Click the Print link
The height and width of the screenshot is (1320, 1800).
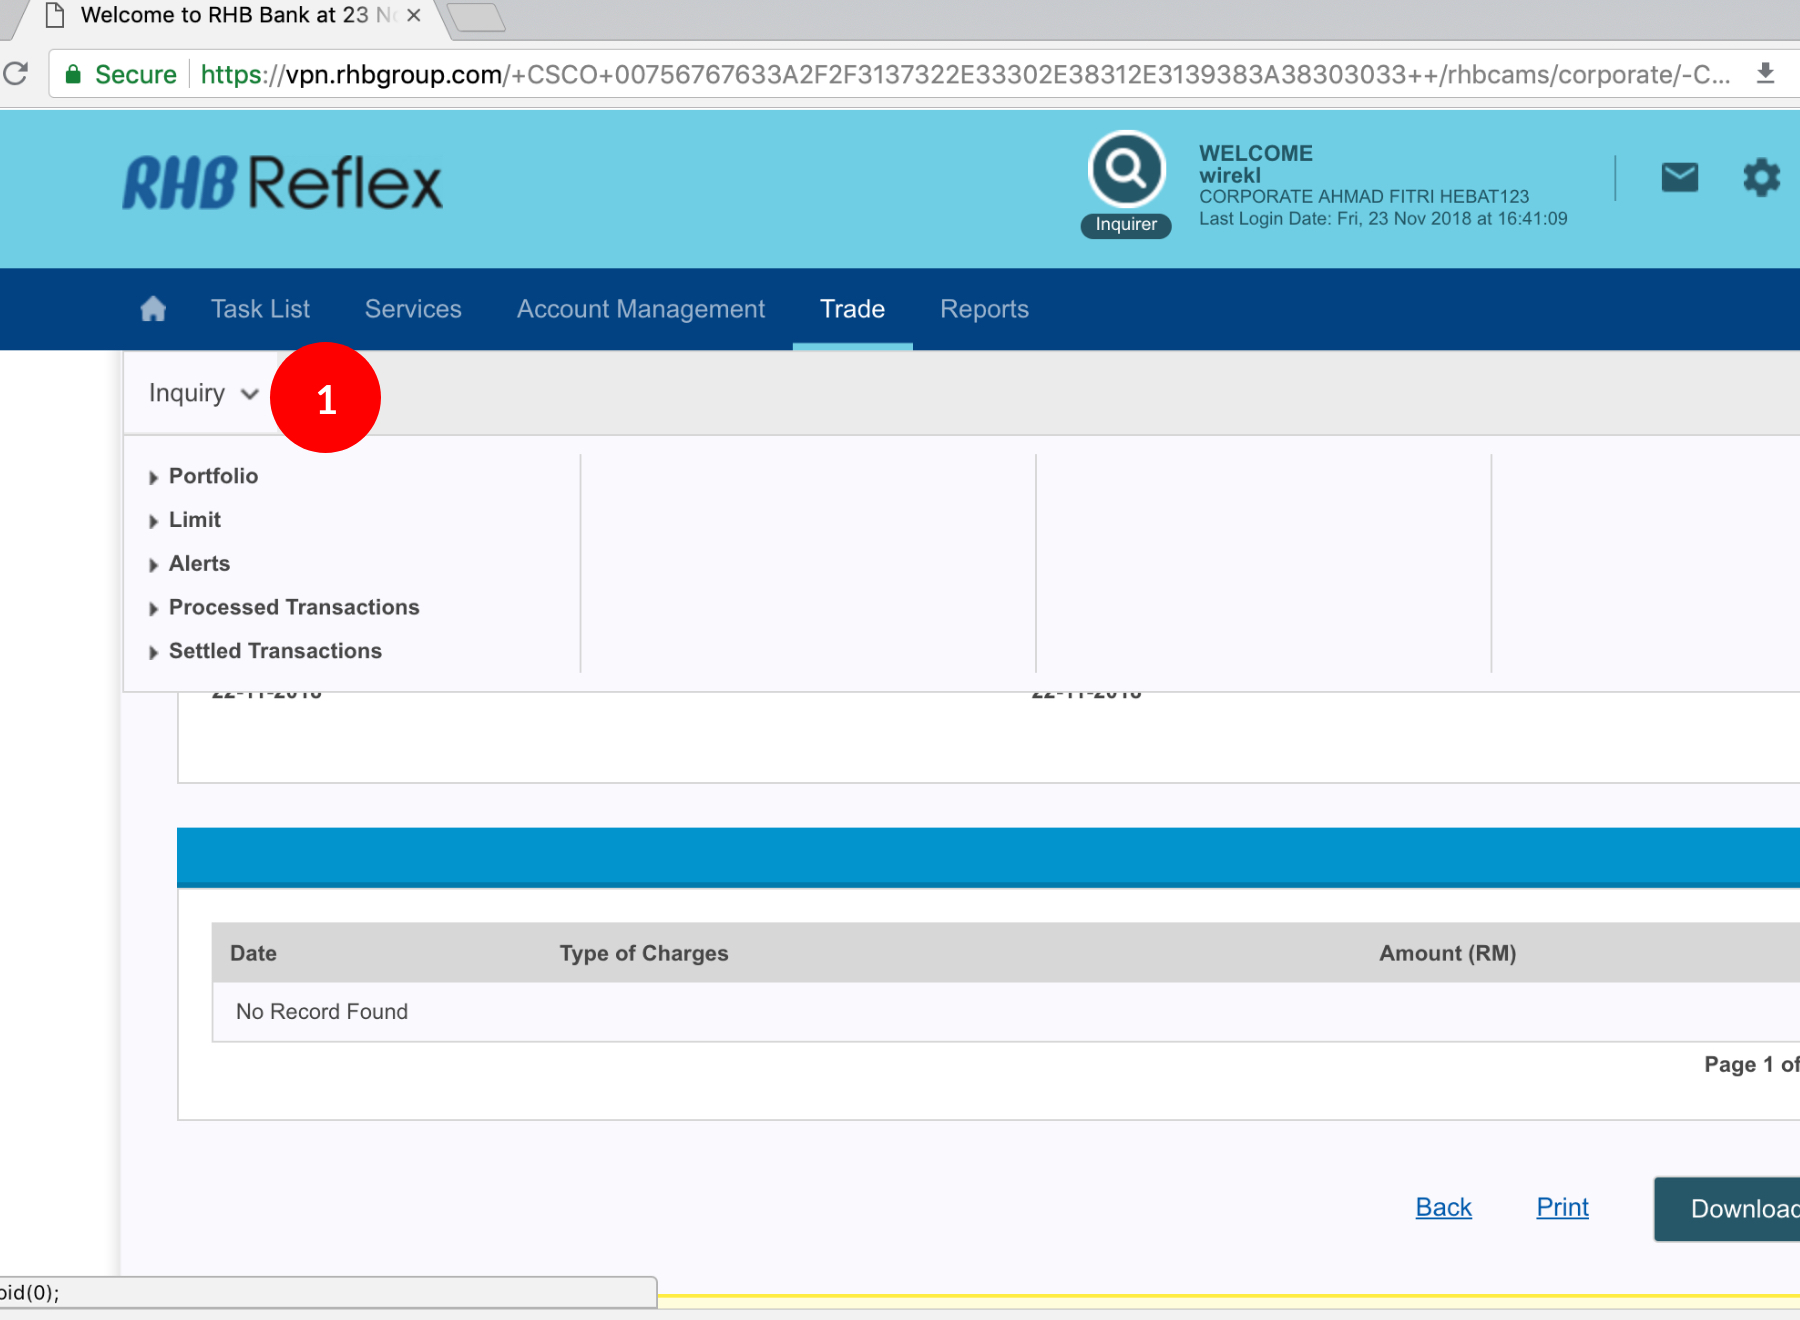(x=1562, y=1207)
